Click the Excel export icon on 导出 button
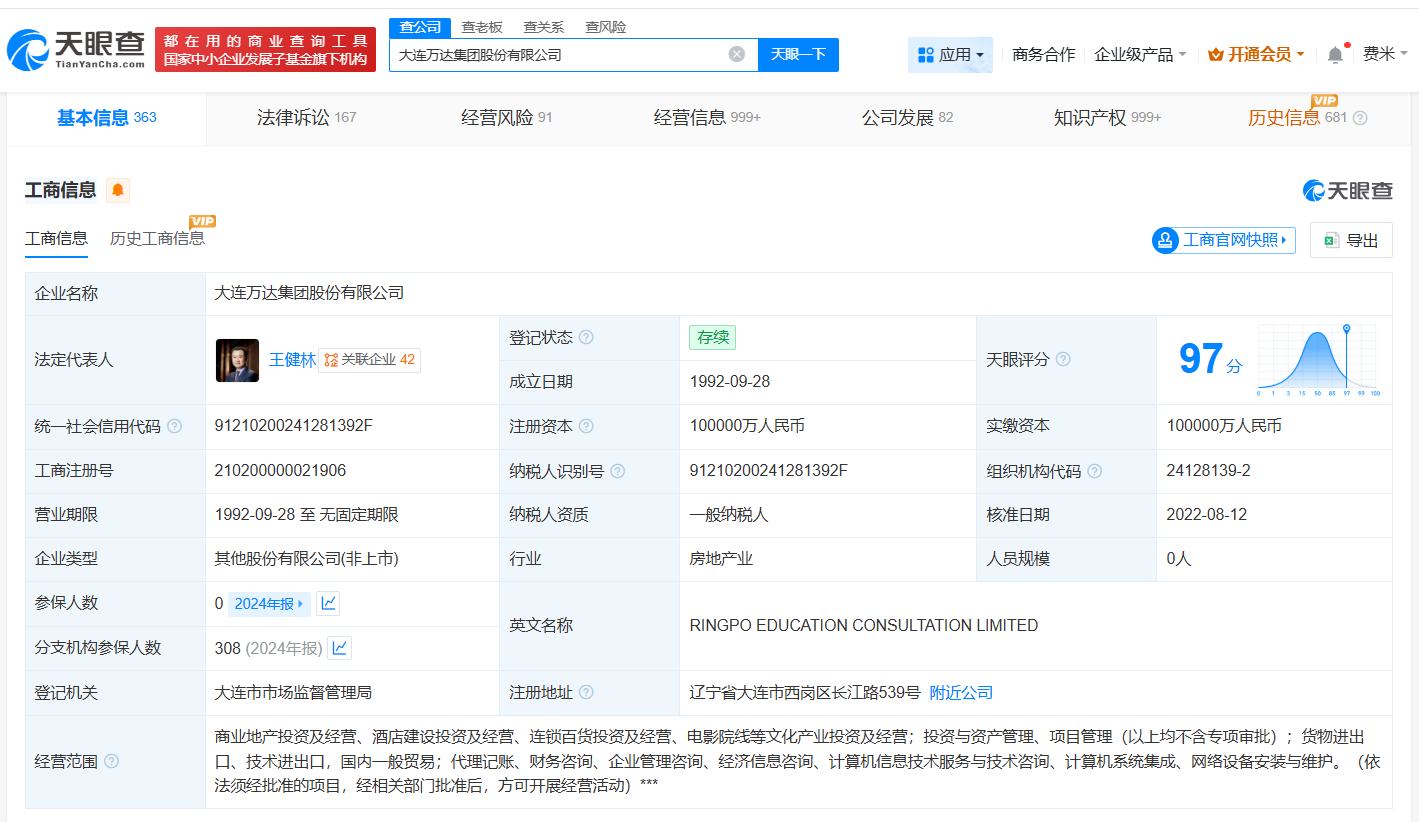Viewport: 1419px width, 822px height. click(1330, 239)
